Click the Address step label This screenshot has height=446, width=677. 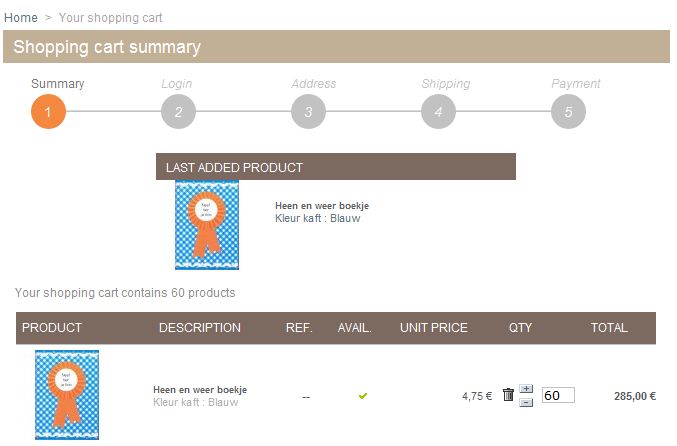(314, 84)
